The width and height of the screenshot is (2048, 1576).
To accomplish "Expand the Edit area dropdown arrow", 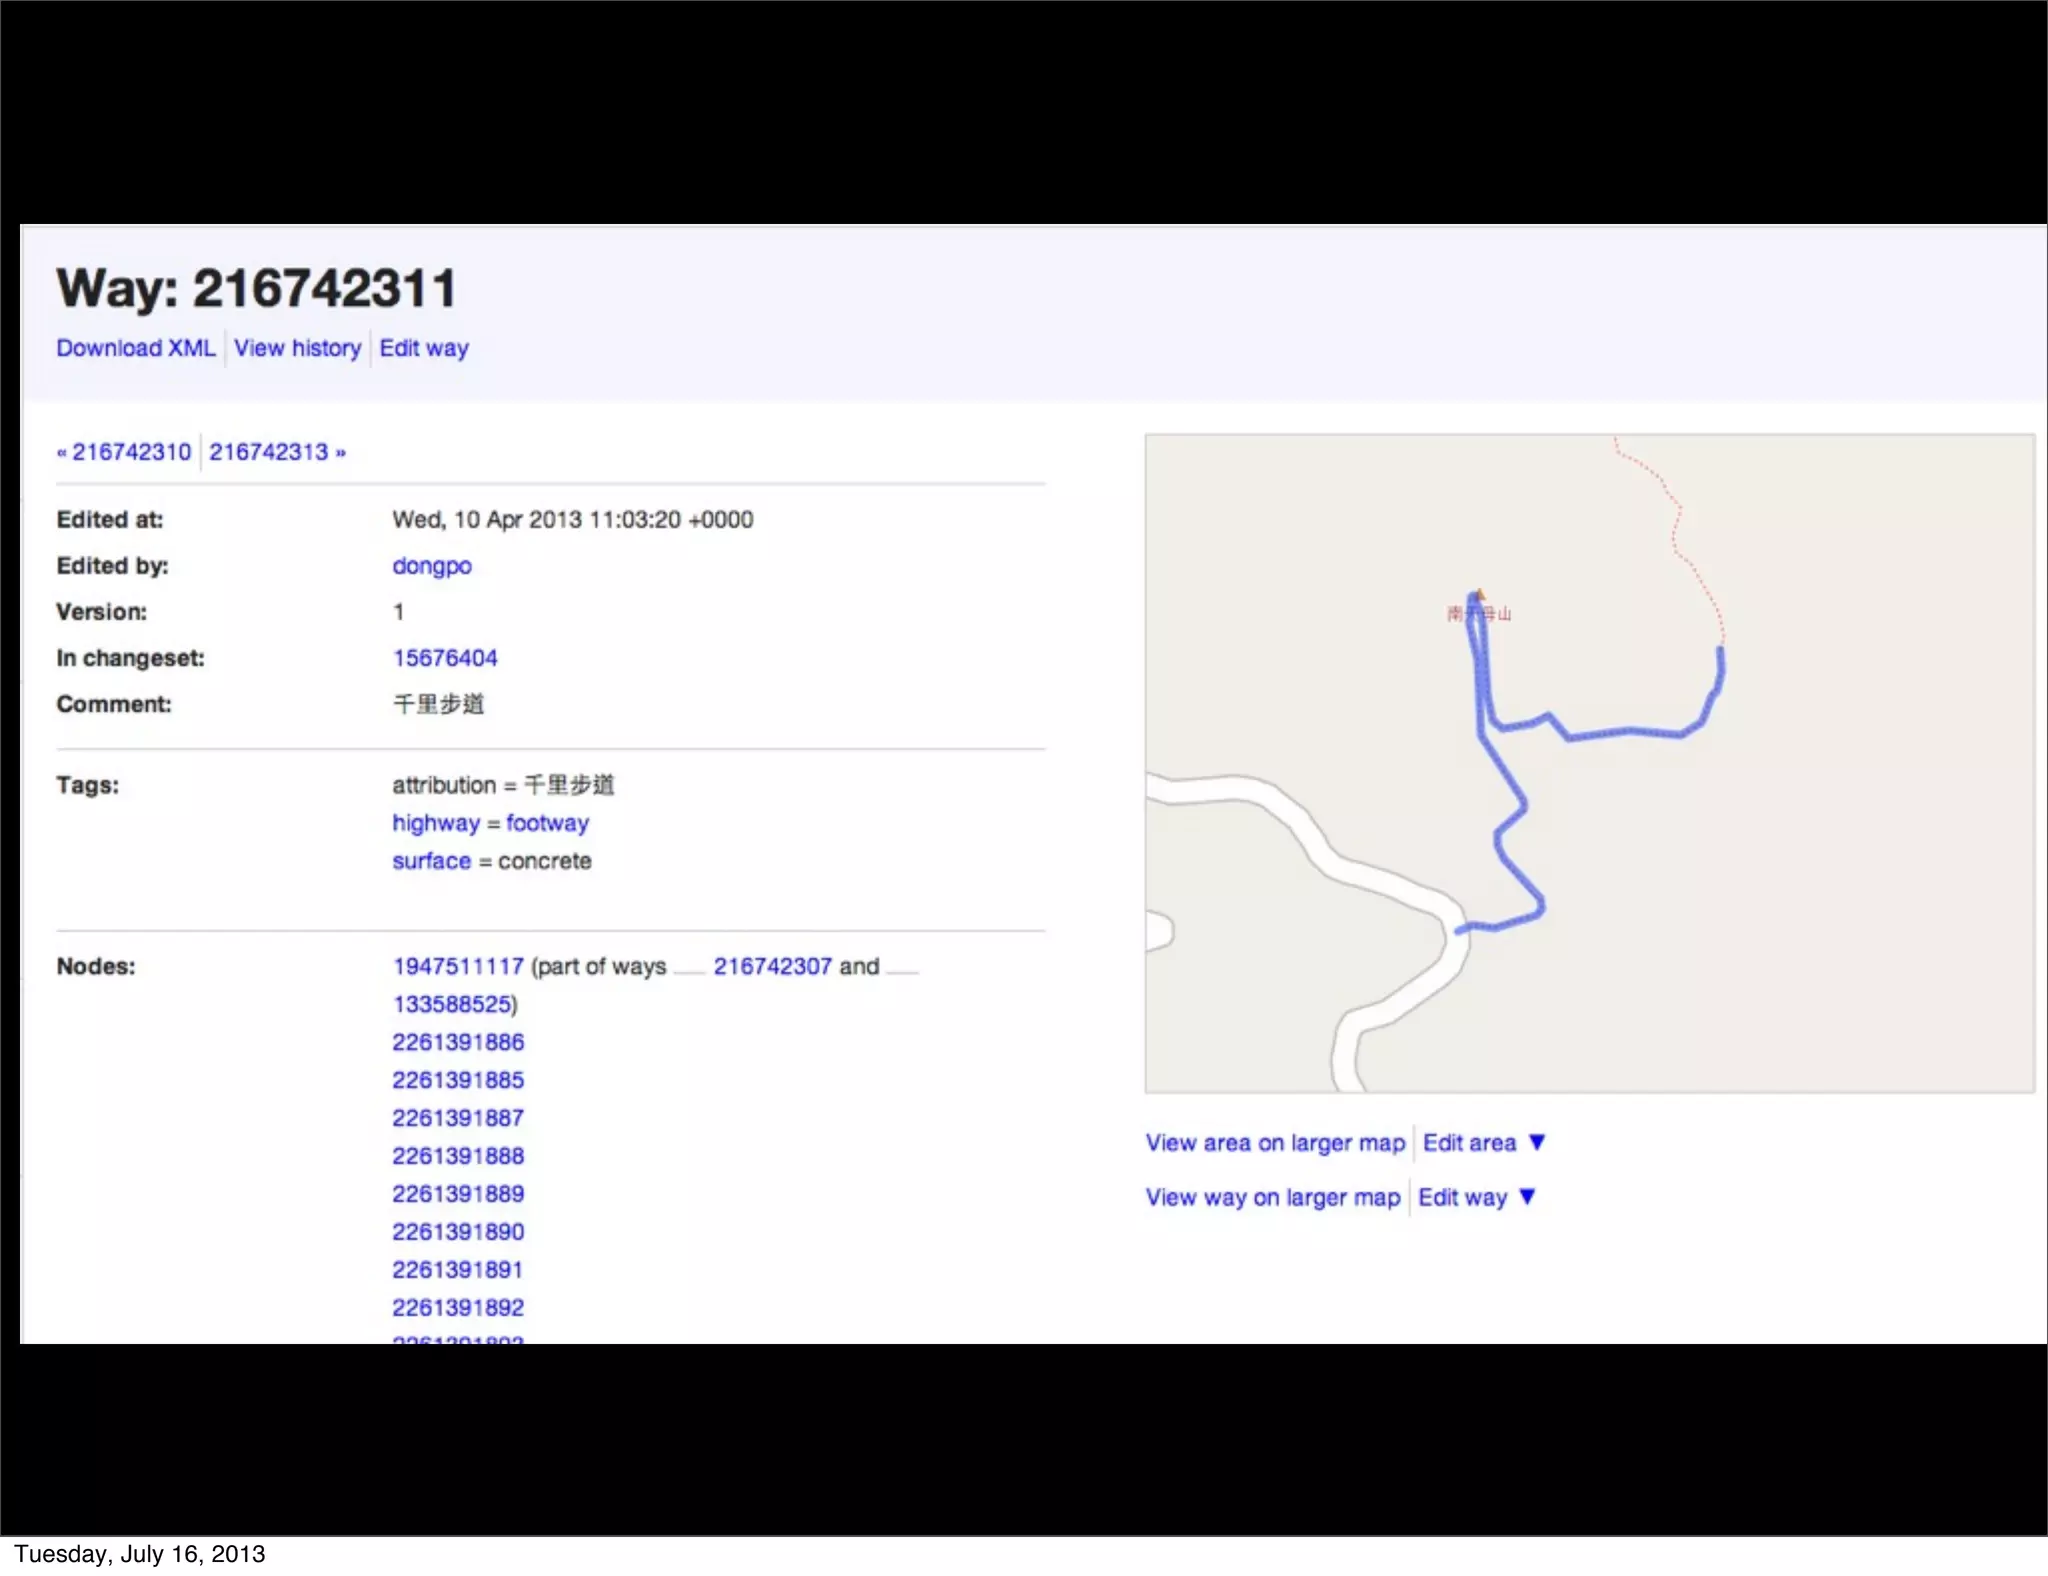I will pos(1538,1142).
